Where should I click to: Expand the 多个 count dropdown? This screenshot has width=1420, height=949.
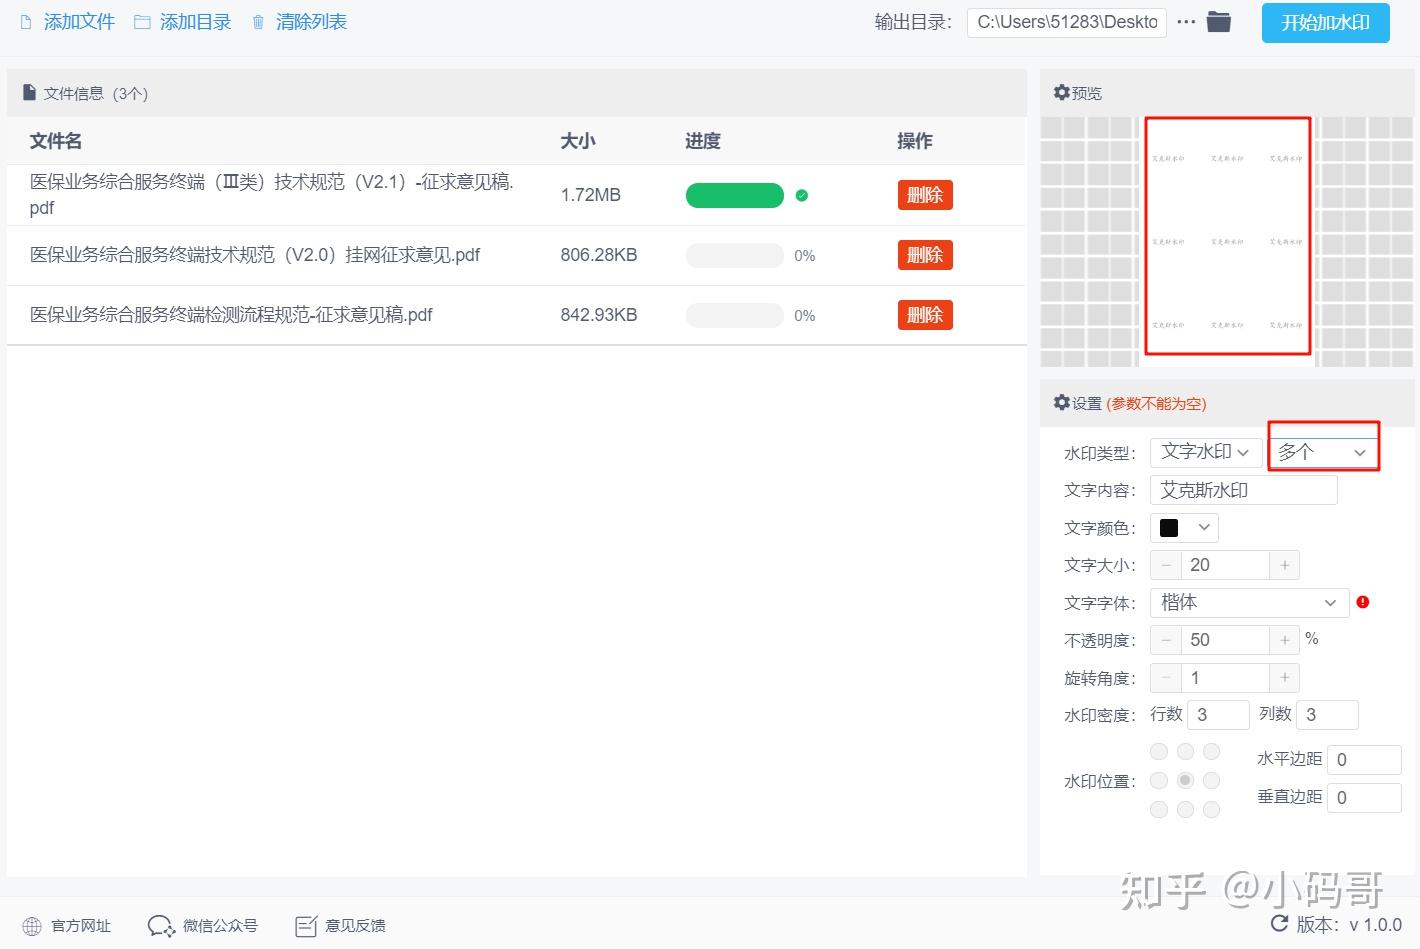point(1322,452)
